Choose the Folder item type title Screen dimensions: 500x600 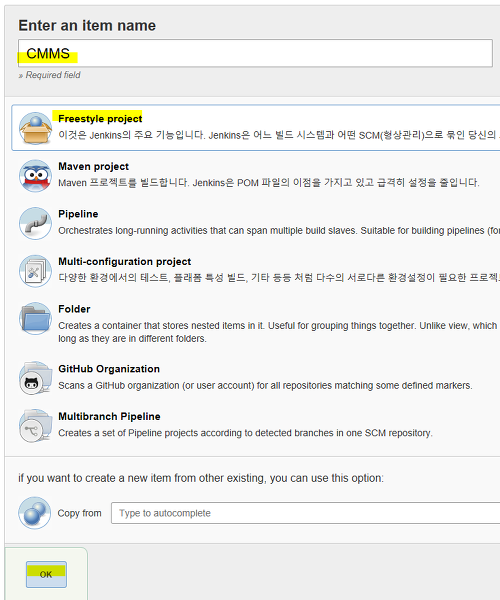tap(74, 309)
